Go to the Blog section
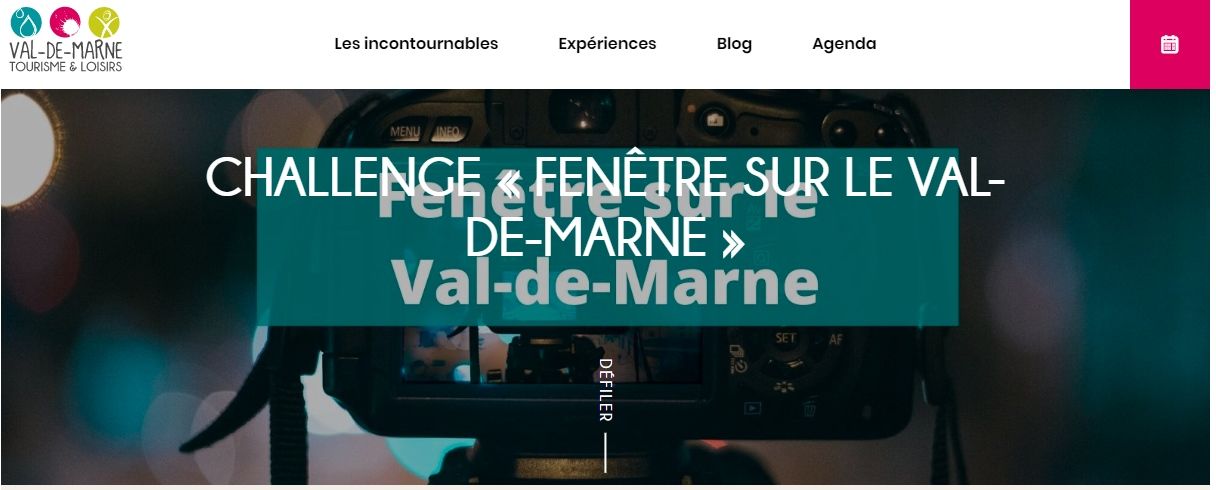The image size is (1216, 490). click(734, 44)
